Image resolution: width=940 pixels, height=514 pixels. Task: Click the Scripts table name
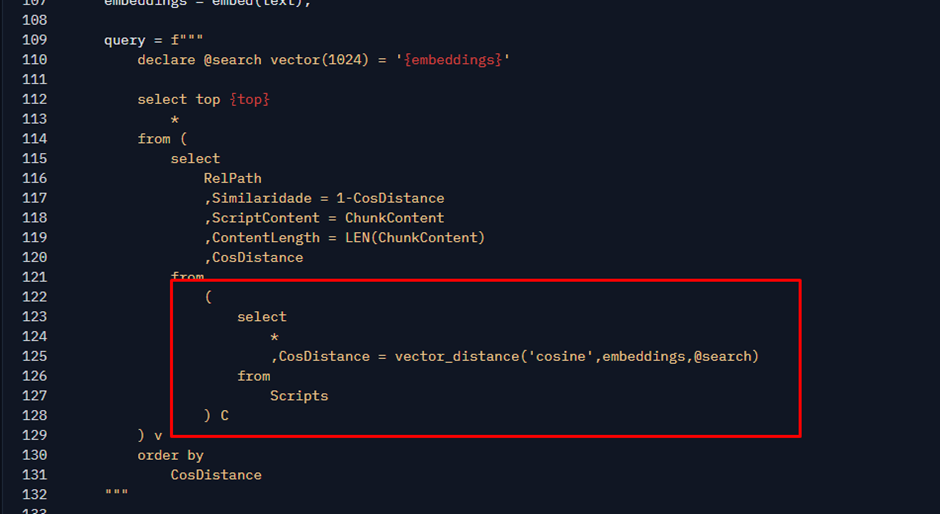pos(299,396)
